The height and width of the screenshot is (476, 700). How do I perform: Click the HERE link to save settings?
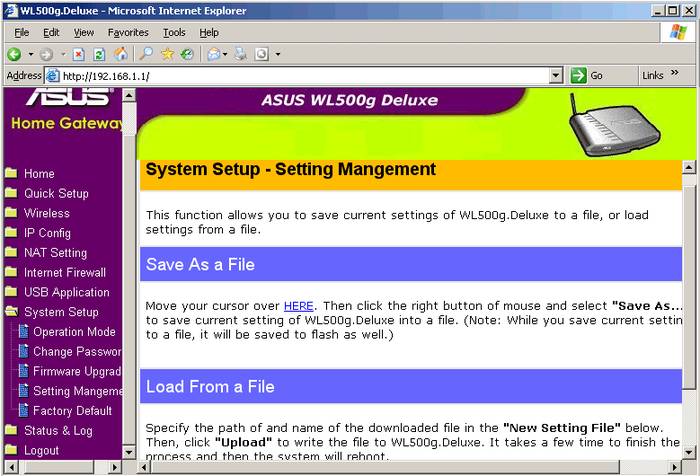click(x=298, y=305)
